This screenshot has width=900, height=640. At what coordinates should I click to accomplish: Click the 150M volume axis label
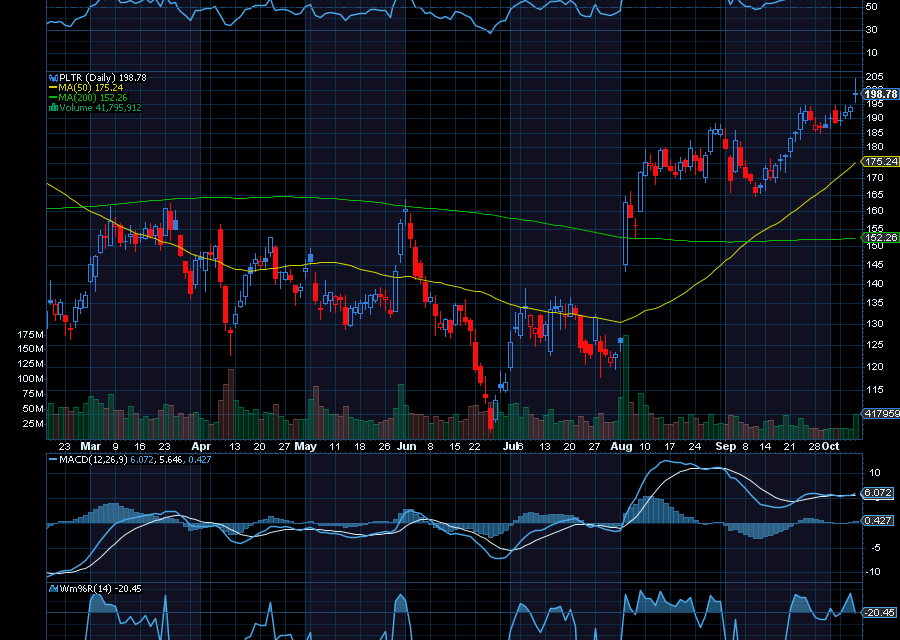(x=30, y=349)
